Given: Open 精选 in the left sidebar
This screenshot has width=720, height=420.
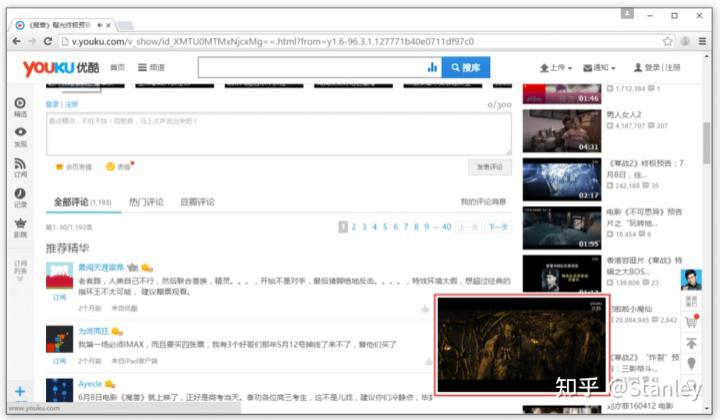Looking at the screenshot, I should tap(20, 107).
